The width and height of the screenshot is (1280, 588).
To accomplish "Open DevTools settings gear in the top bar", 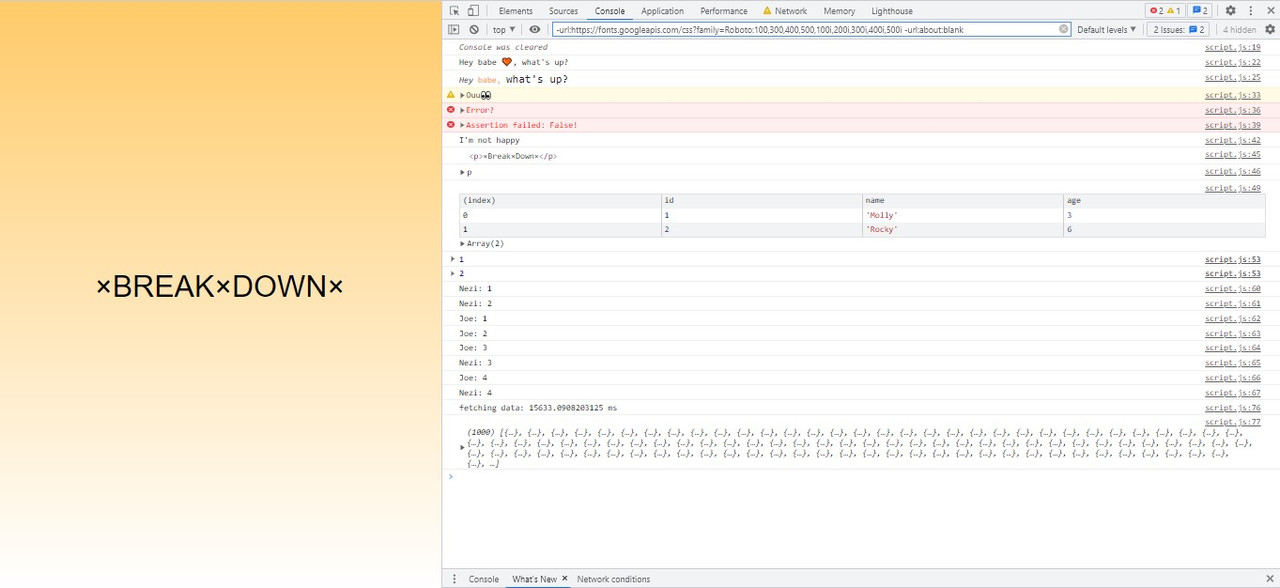I will coord(1231,11).
